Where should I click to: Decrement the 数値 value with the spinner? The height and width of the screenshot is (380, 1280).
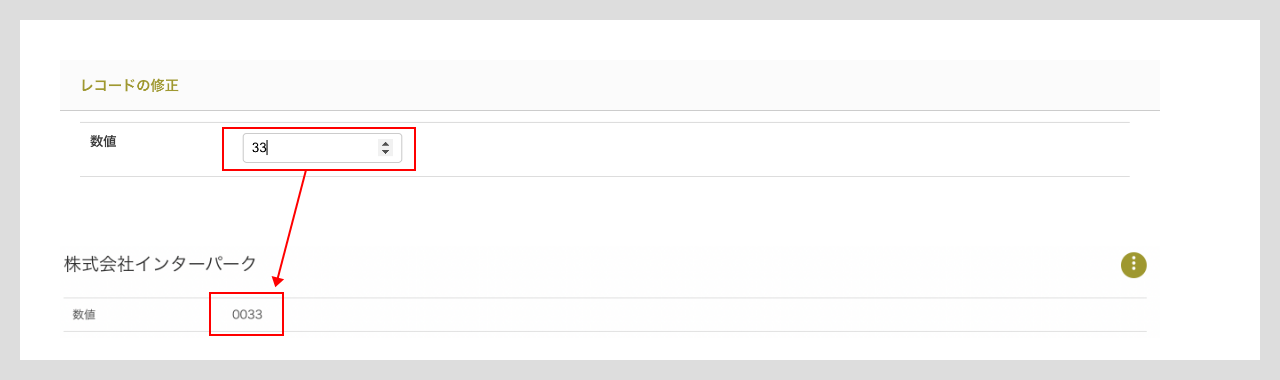[x=385, y=152]
